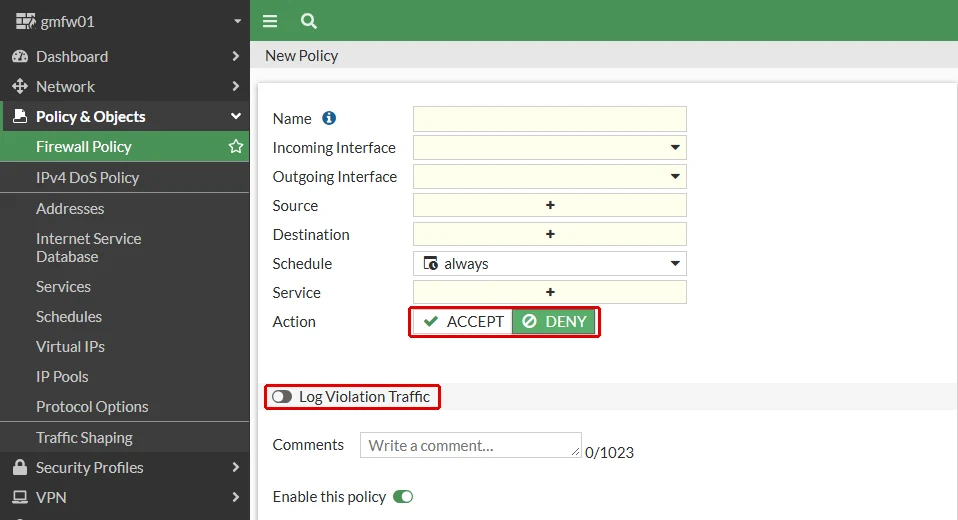Click the Dashboard gauge icon
The width and height of the screenshot is (958, 520).
[x=20, y=56]
